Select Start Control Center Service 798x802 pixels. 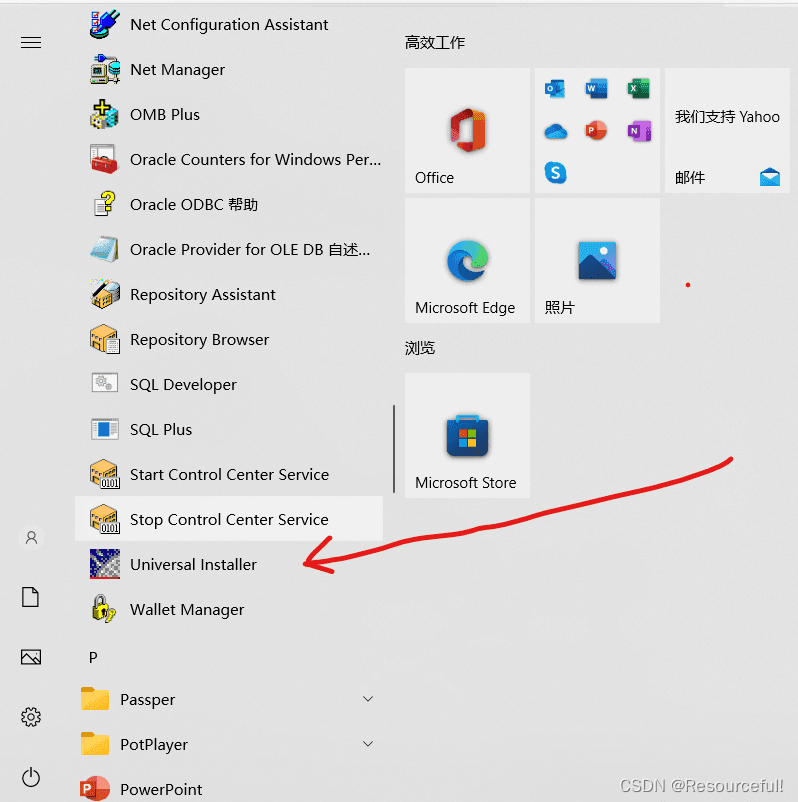coord(229,475)
